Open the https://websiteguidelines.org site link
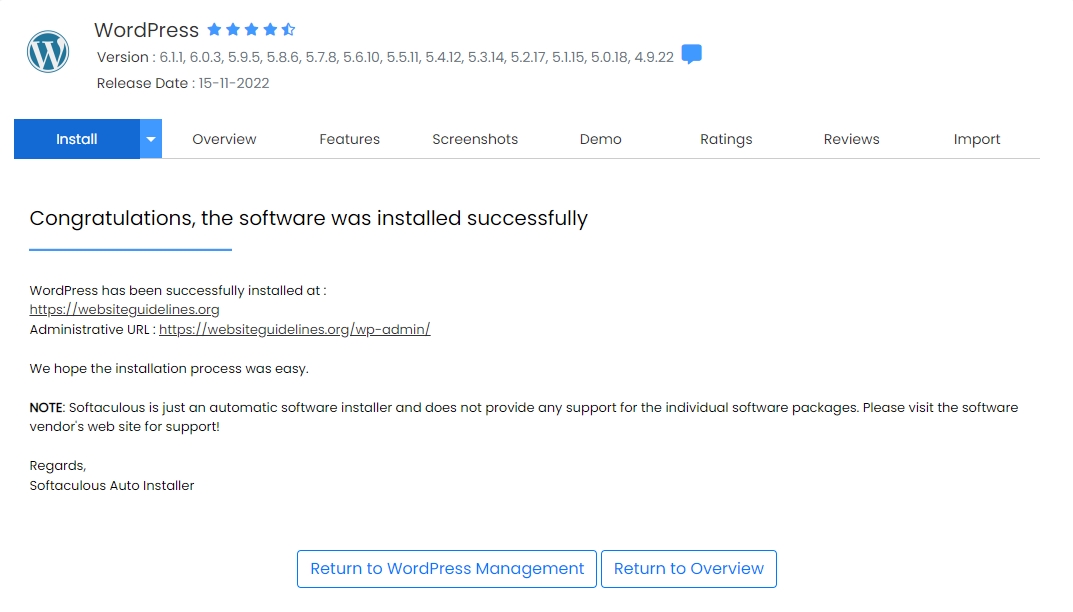Screen dimensions: 1073x612 point(124,310)
